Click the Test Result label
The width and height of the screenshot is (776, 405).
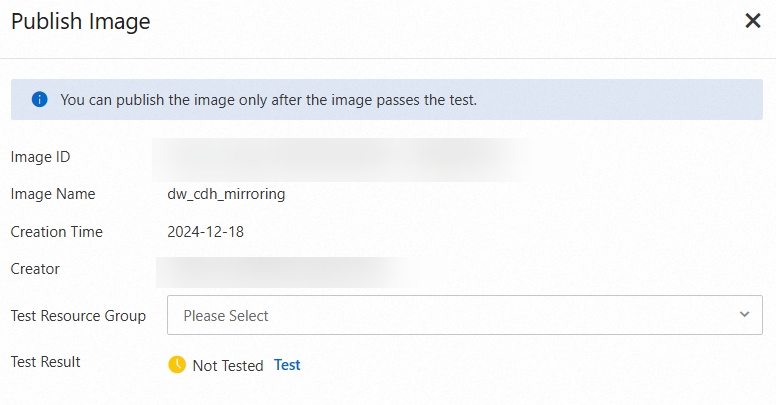click(x=45, y=362)
